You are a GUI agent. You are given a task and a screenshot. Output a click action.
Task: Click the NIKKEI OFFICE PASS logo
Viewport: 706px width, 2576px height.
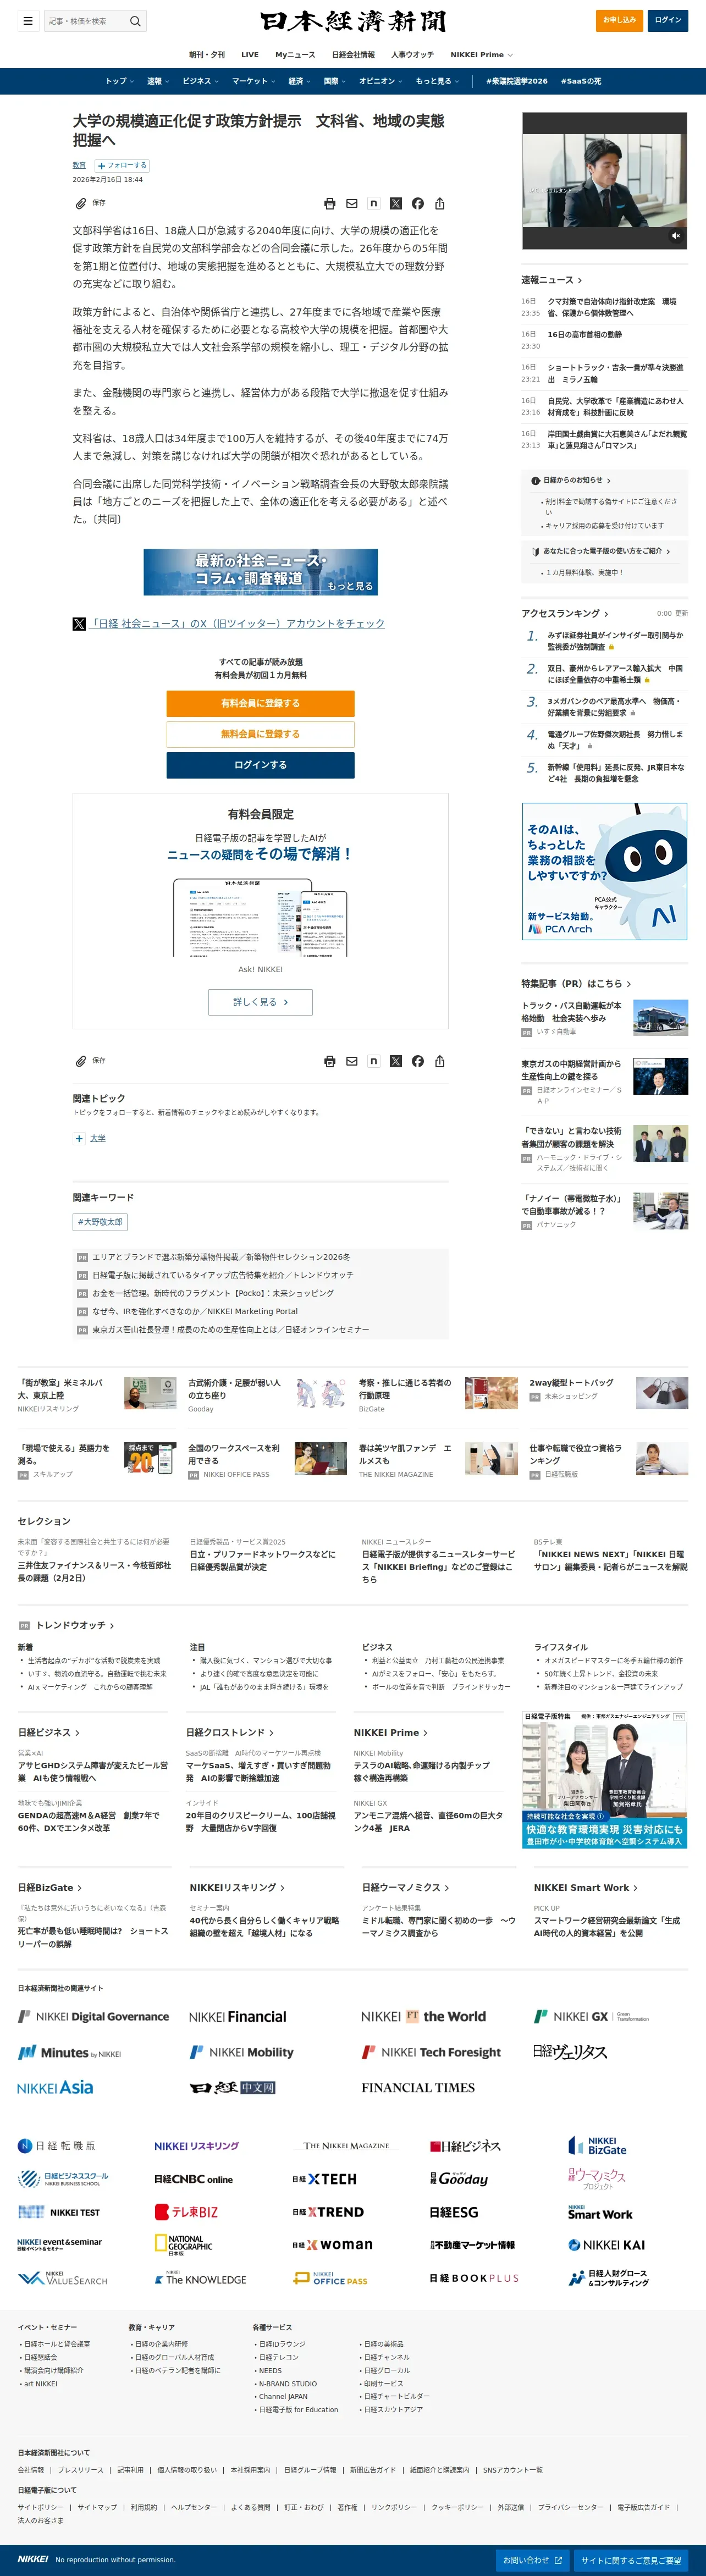pyautogui.click(x=330, y=2278)
